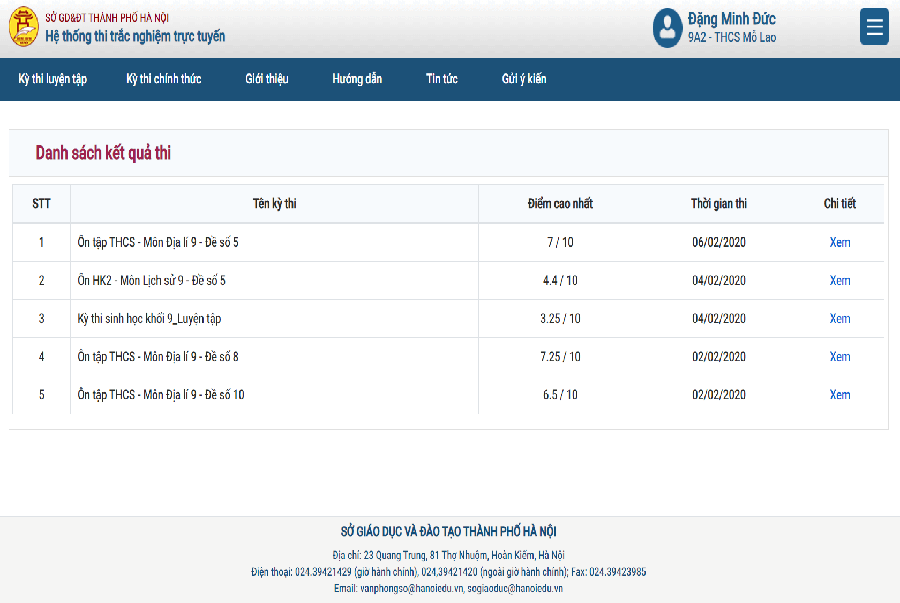Open the hamburger menu button

[874, 27]
